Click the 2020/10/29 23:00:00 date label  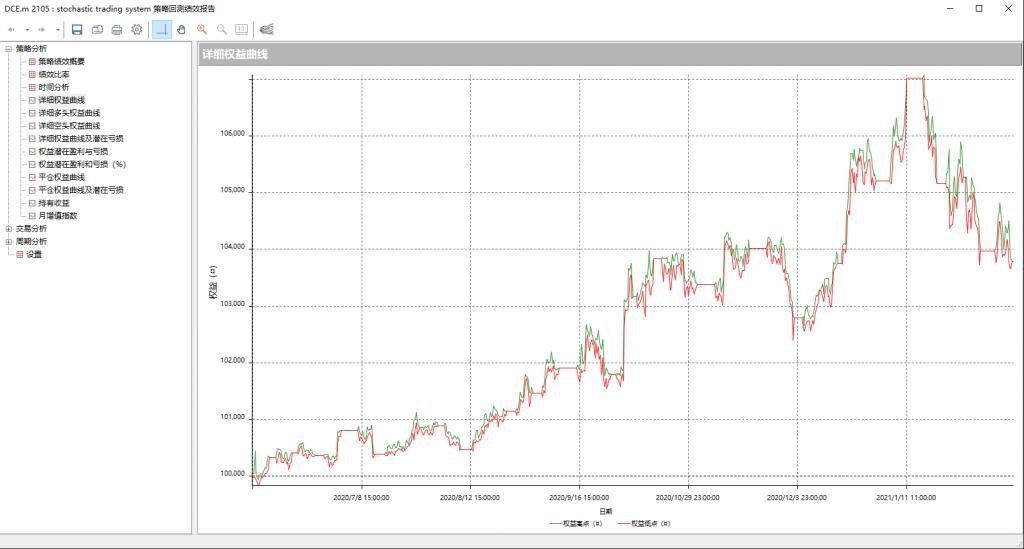point(688,498)
